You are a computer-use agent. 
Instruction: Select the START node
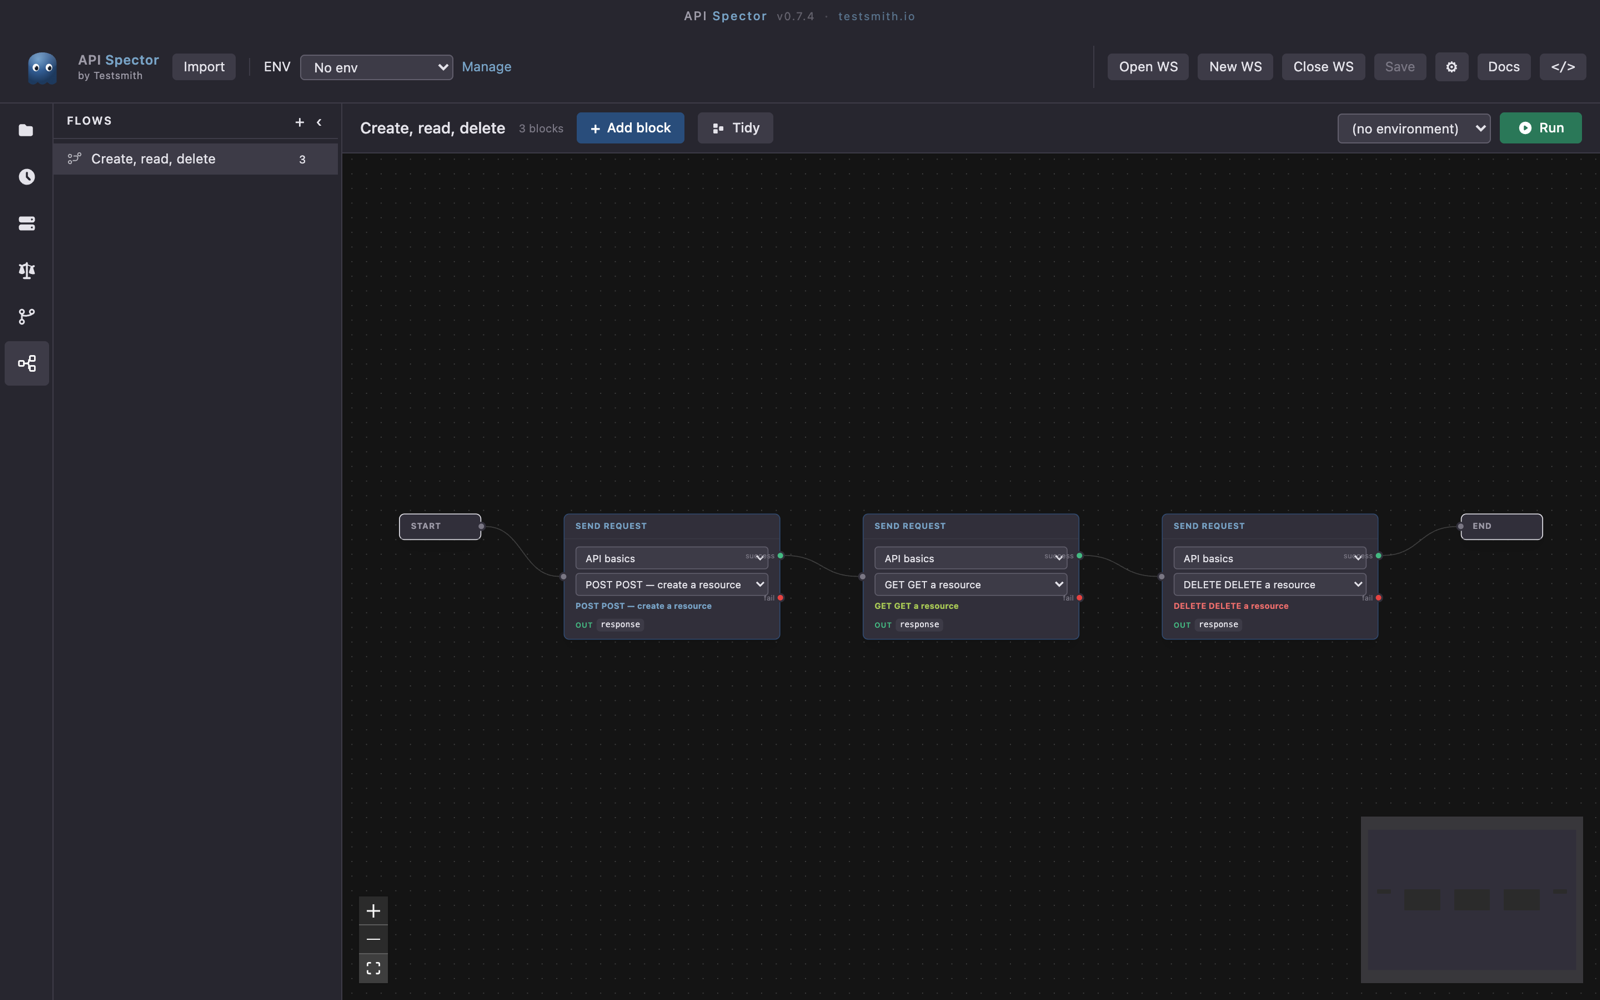pos(440,526)
